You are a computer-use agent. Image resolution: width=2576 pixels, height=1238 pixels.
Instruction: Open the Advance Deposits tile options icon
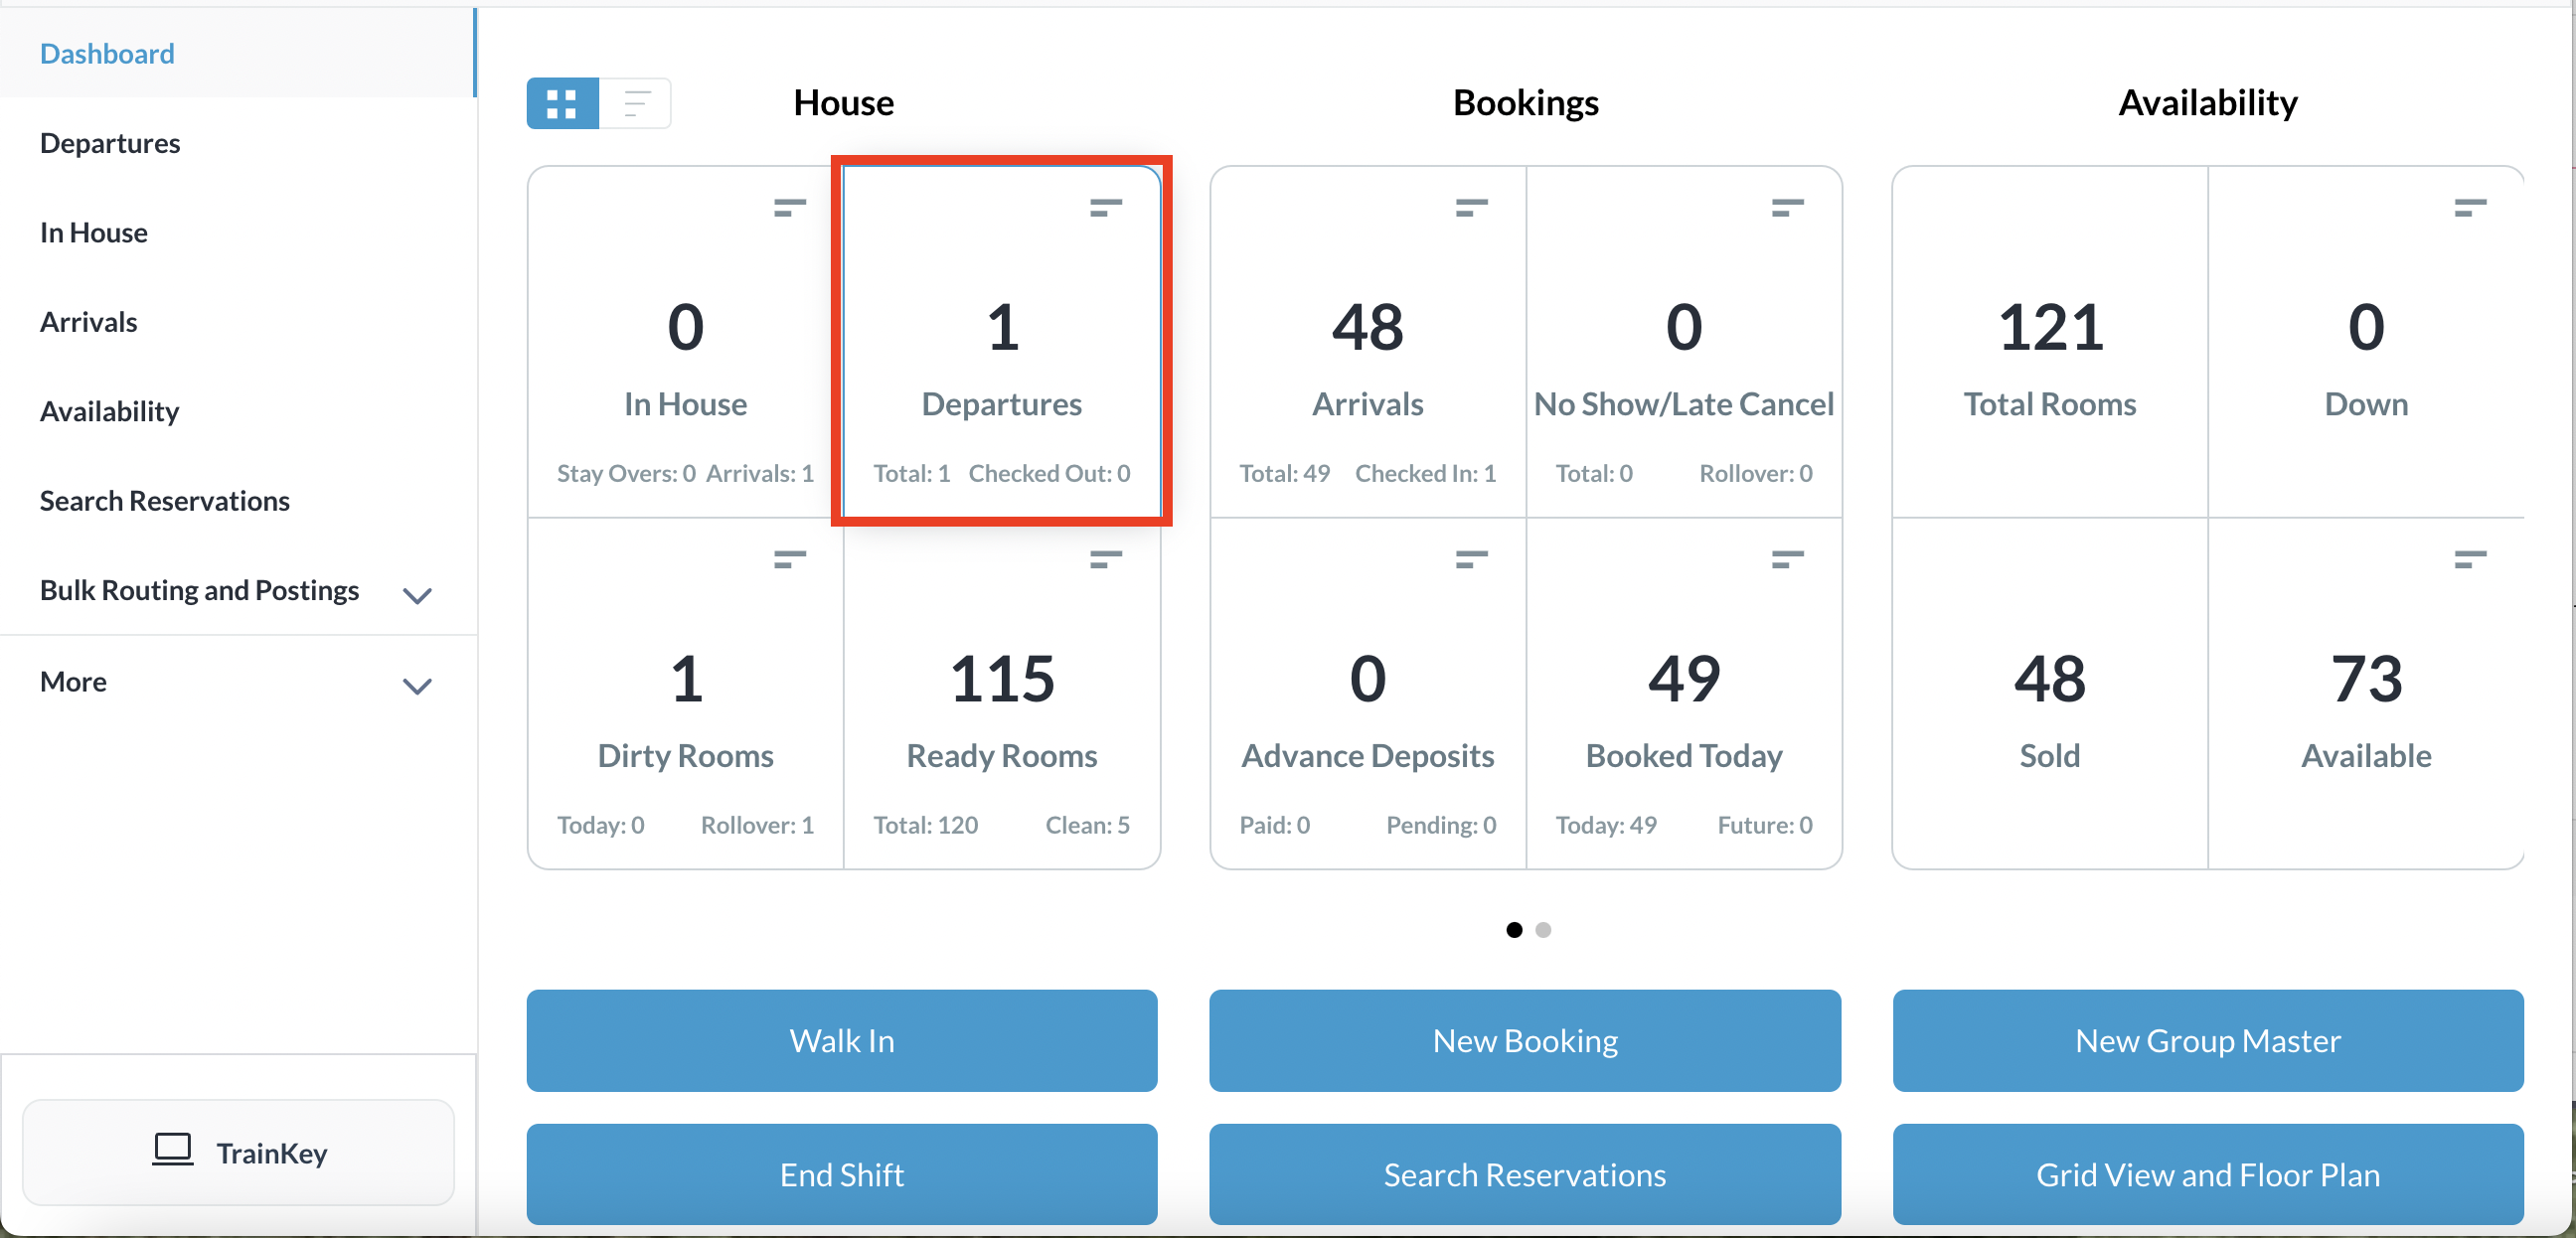pyautogui.click(x=1471, y=560)
